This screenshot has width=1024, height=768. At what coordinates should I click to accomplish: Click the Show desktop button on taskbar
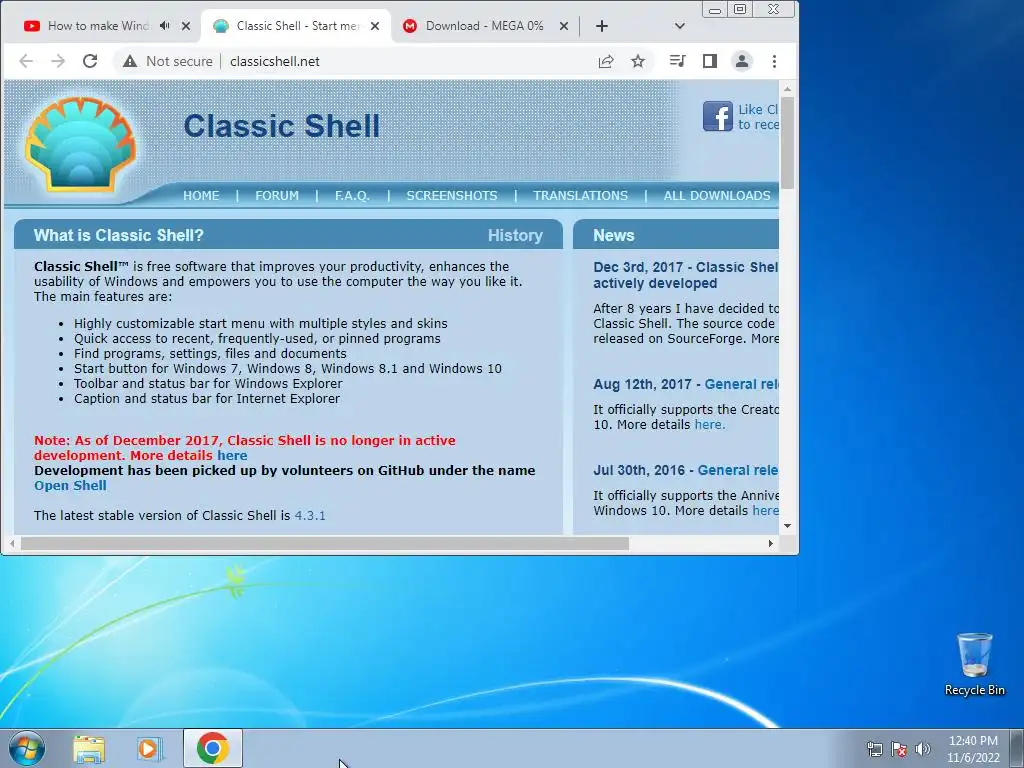(x=1016, y=748)
